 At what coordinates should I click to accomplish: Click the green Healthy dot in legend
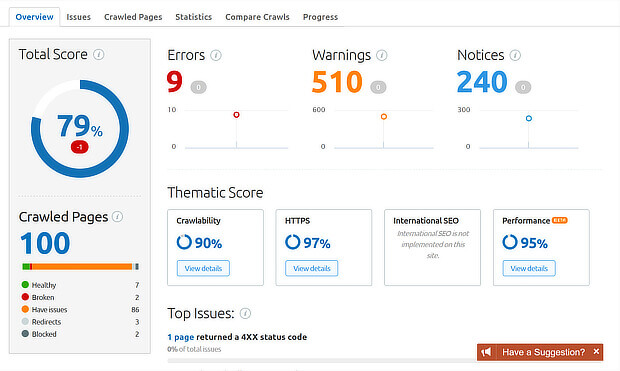tap(25, 285)
